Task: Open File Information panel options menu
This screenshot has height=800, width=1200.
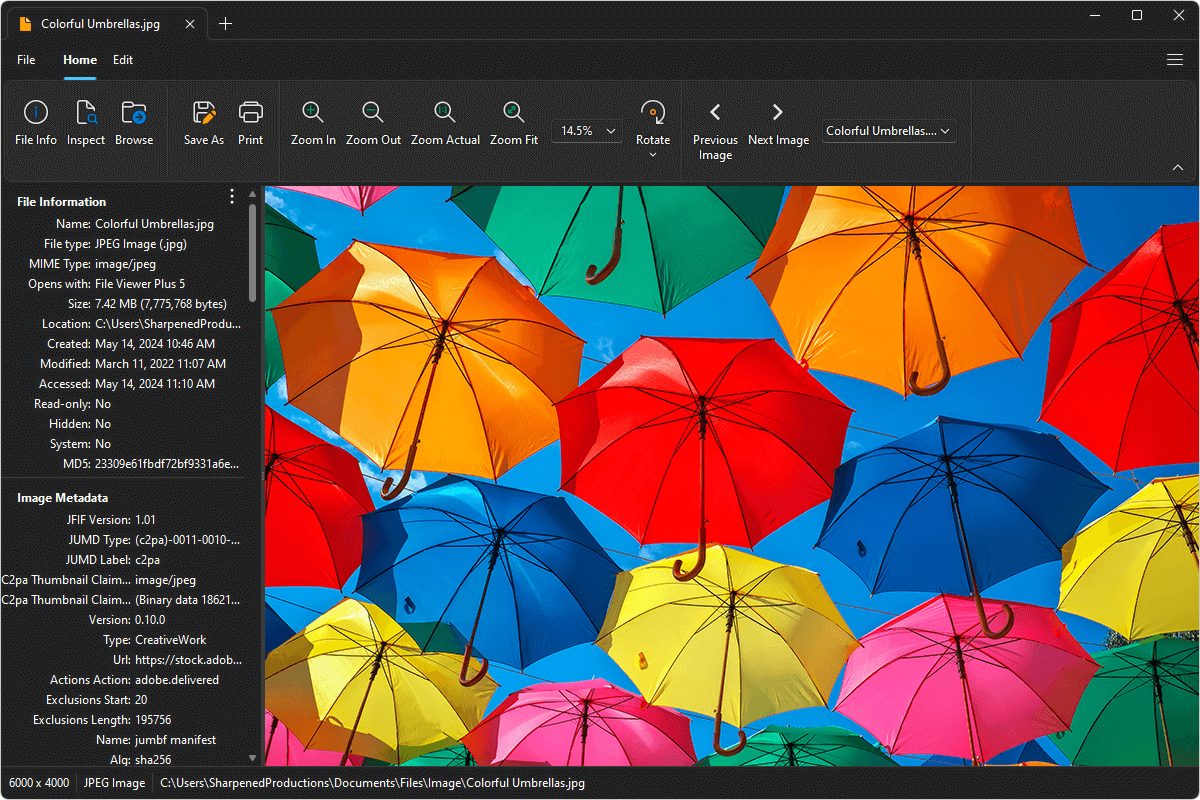Action: pos(232,197)
